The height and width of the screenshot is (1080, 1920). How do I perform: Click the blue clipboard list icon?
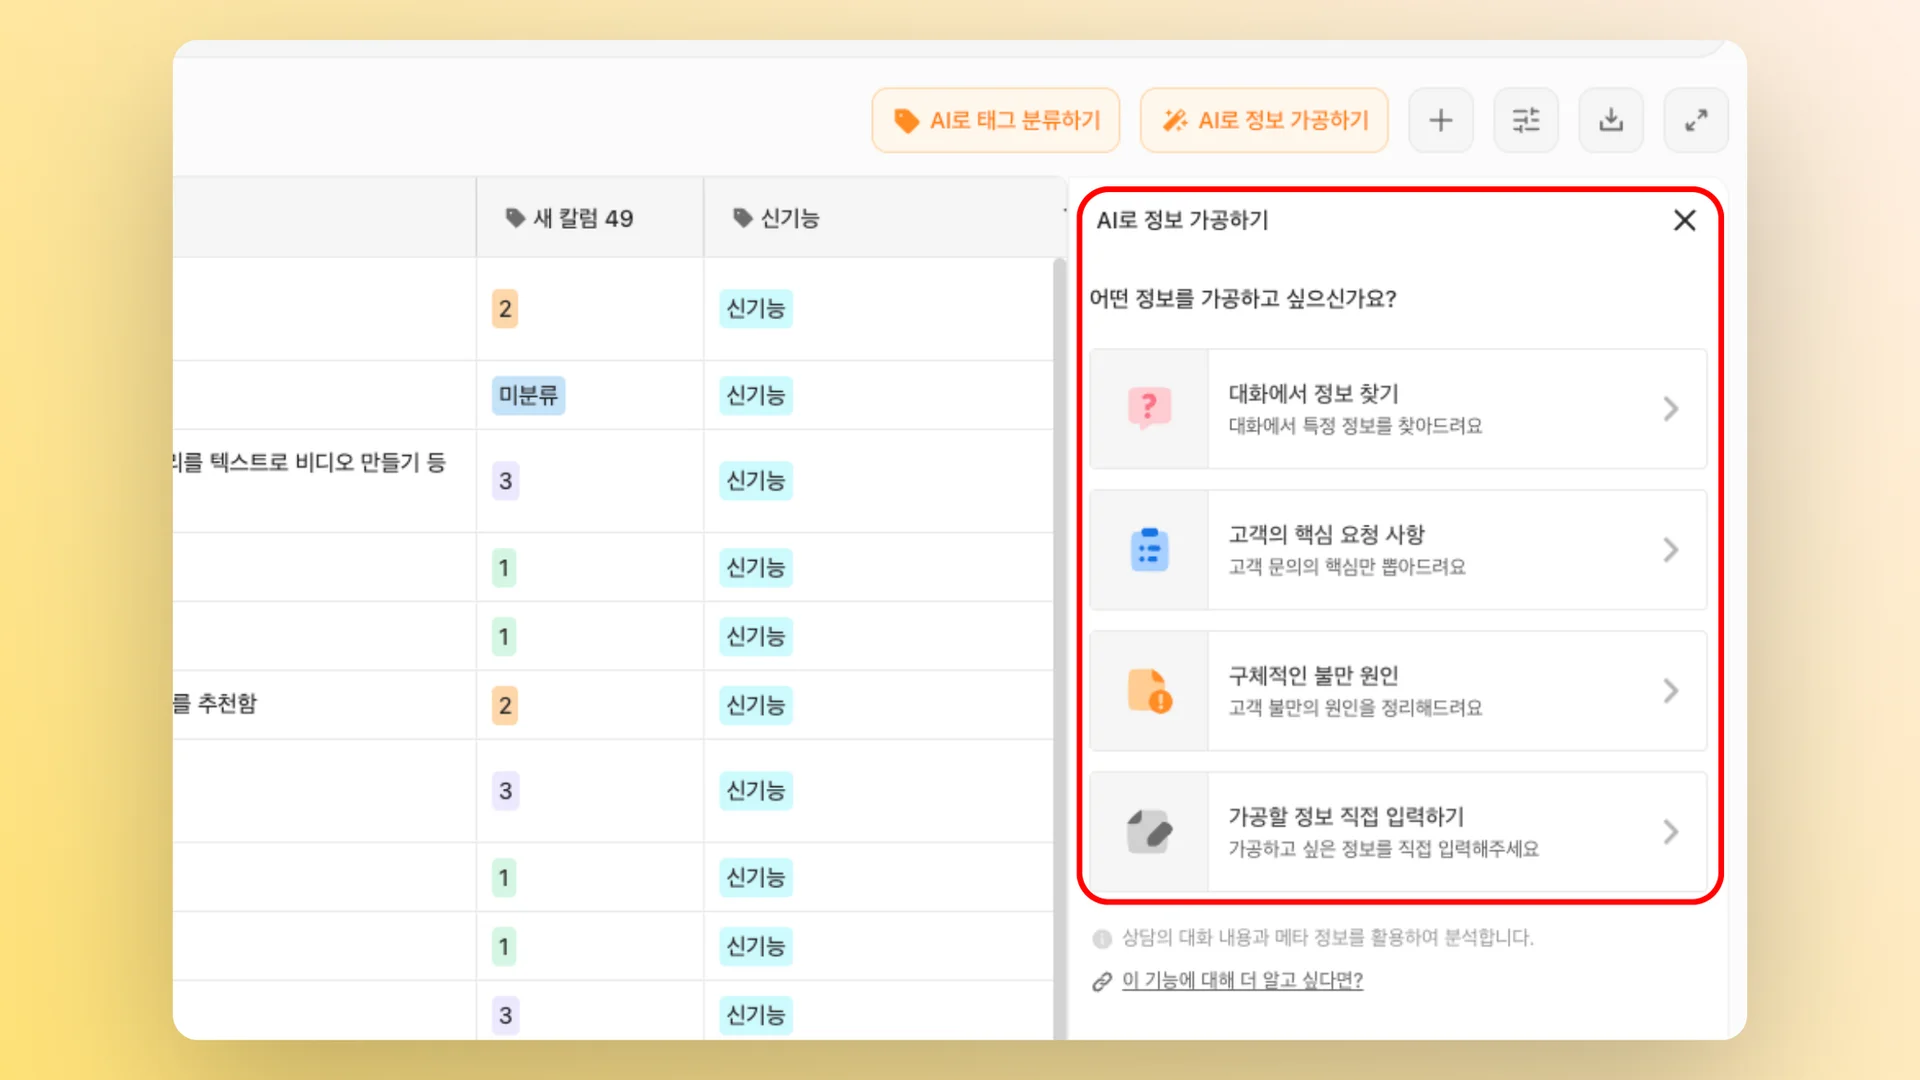click(1149, 550)
